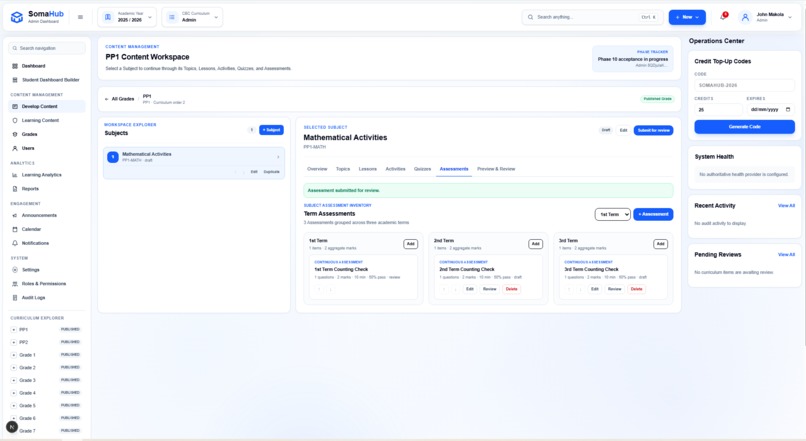Viewport: 806px width, 441px height.
Task: Click the round N badge at bottom left
Action: click(x=12, y=427)
